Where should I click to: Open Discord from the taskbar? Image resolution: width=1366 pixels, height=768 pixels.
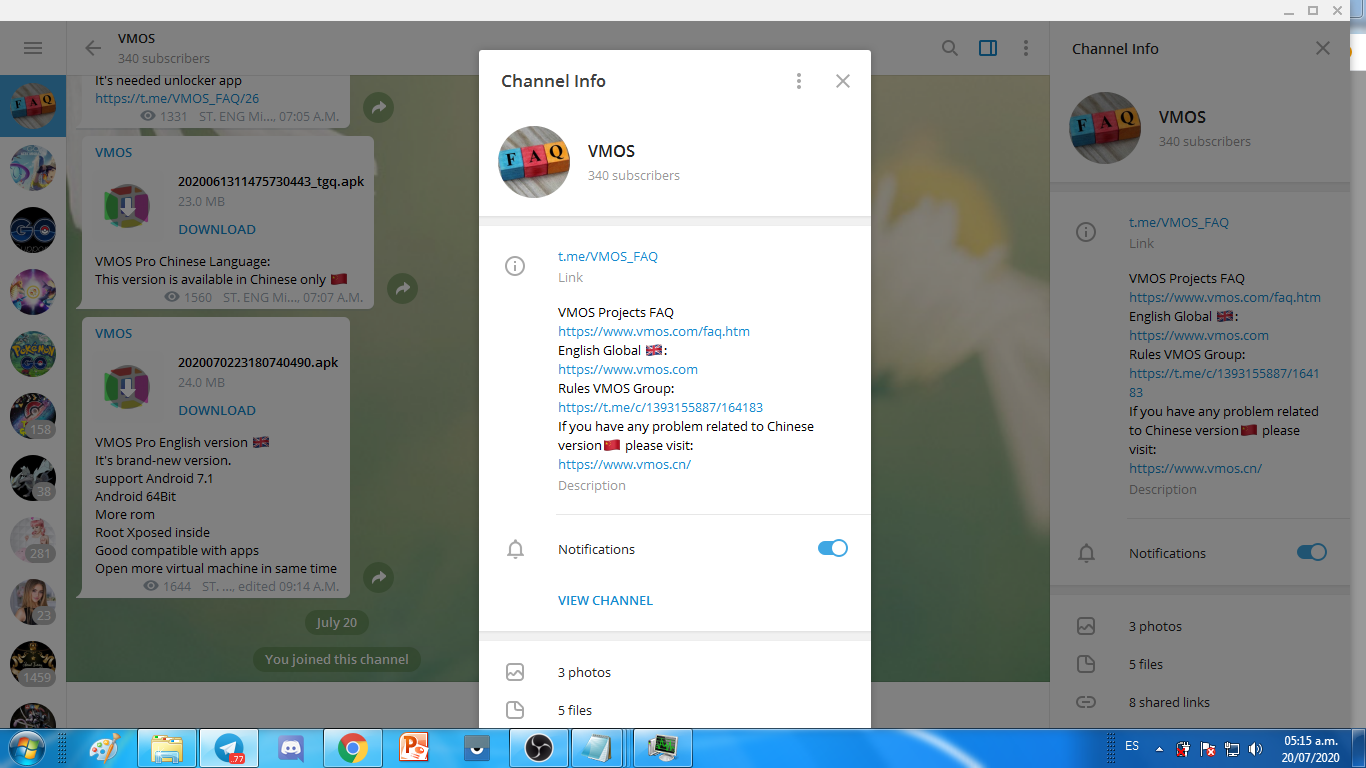[x=291, y=748]
